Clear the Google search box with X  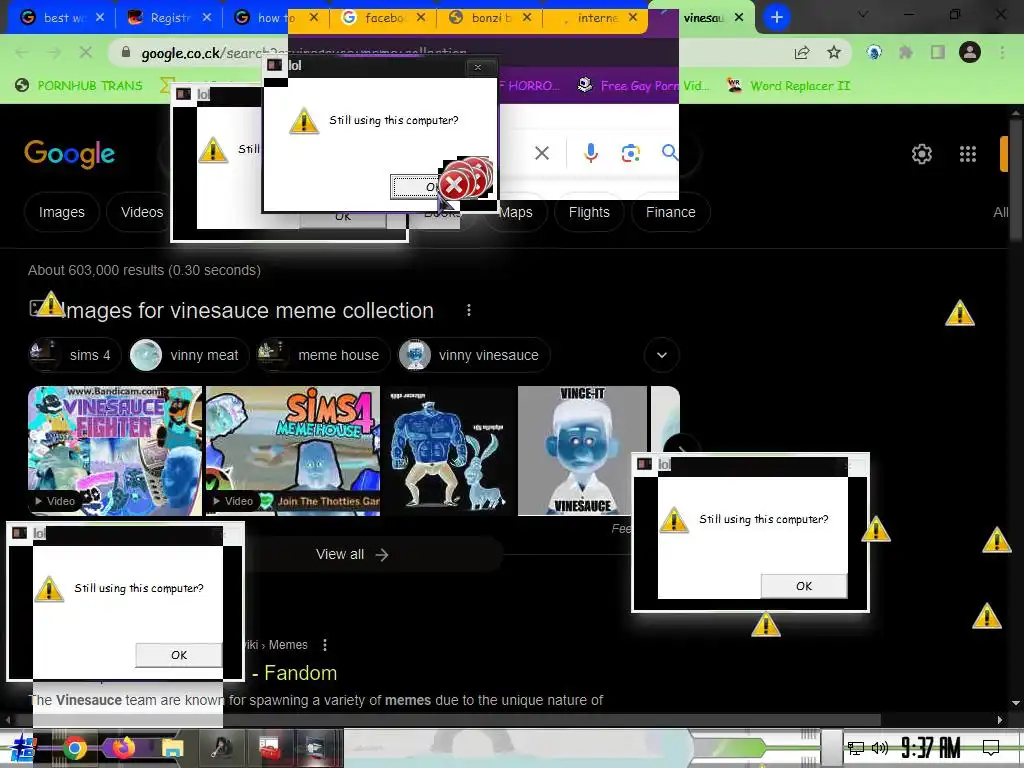click(541, 153)
